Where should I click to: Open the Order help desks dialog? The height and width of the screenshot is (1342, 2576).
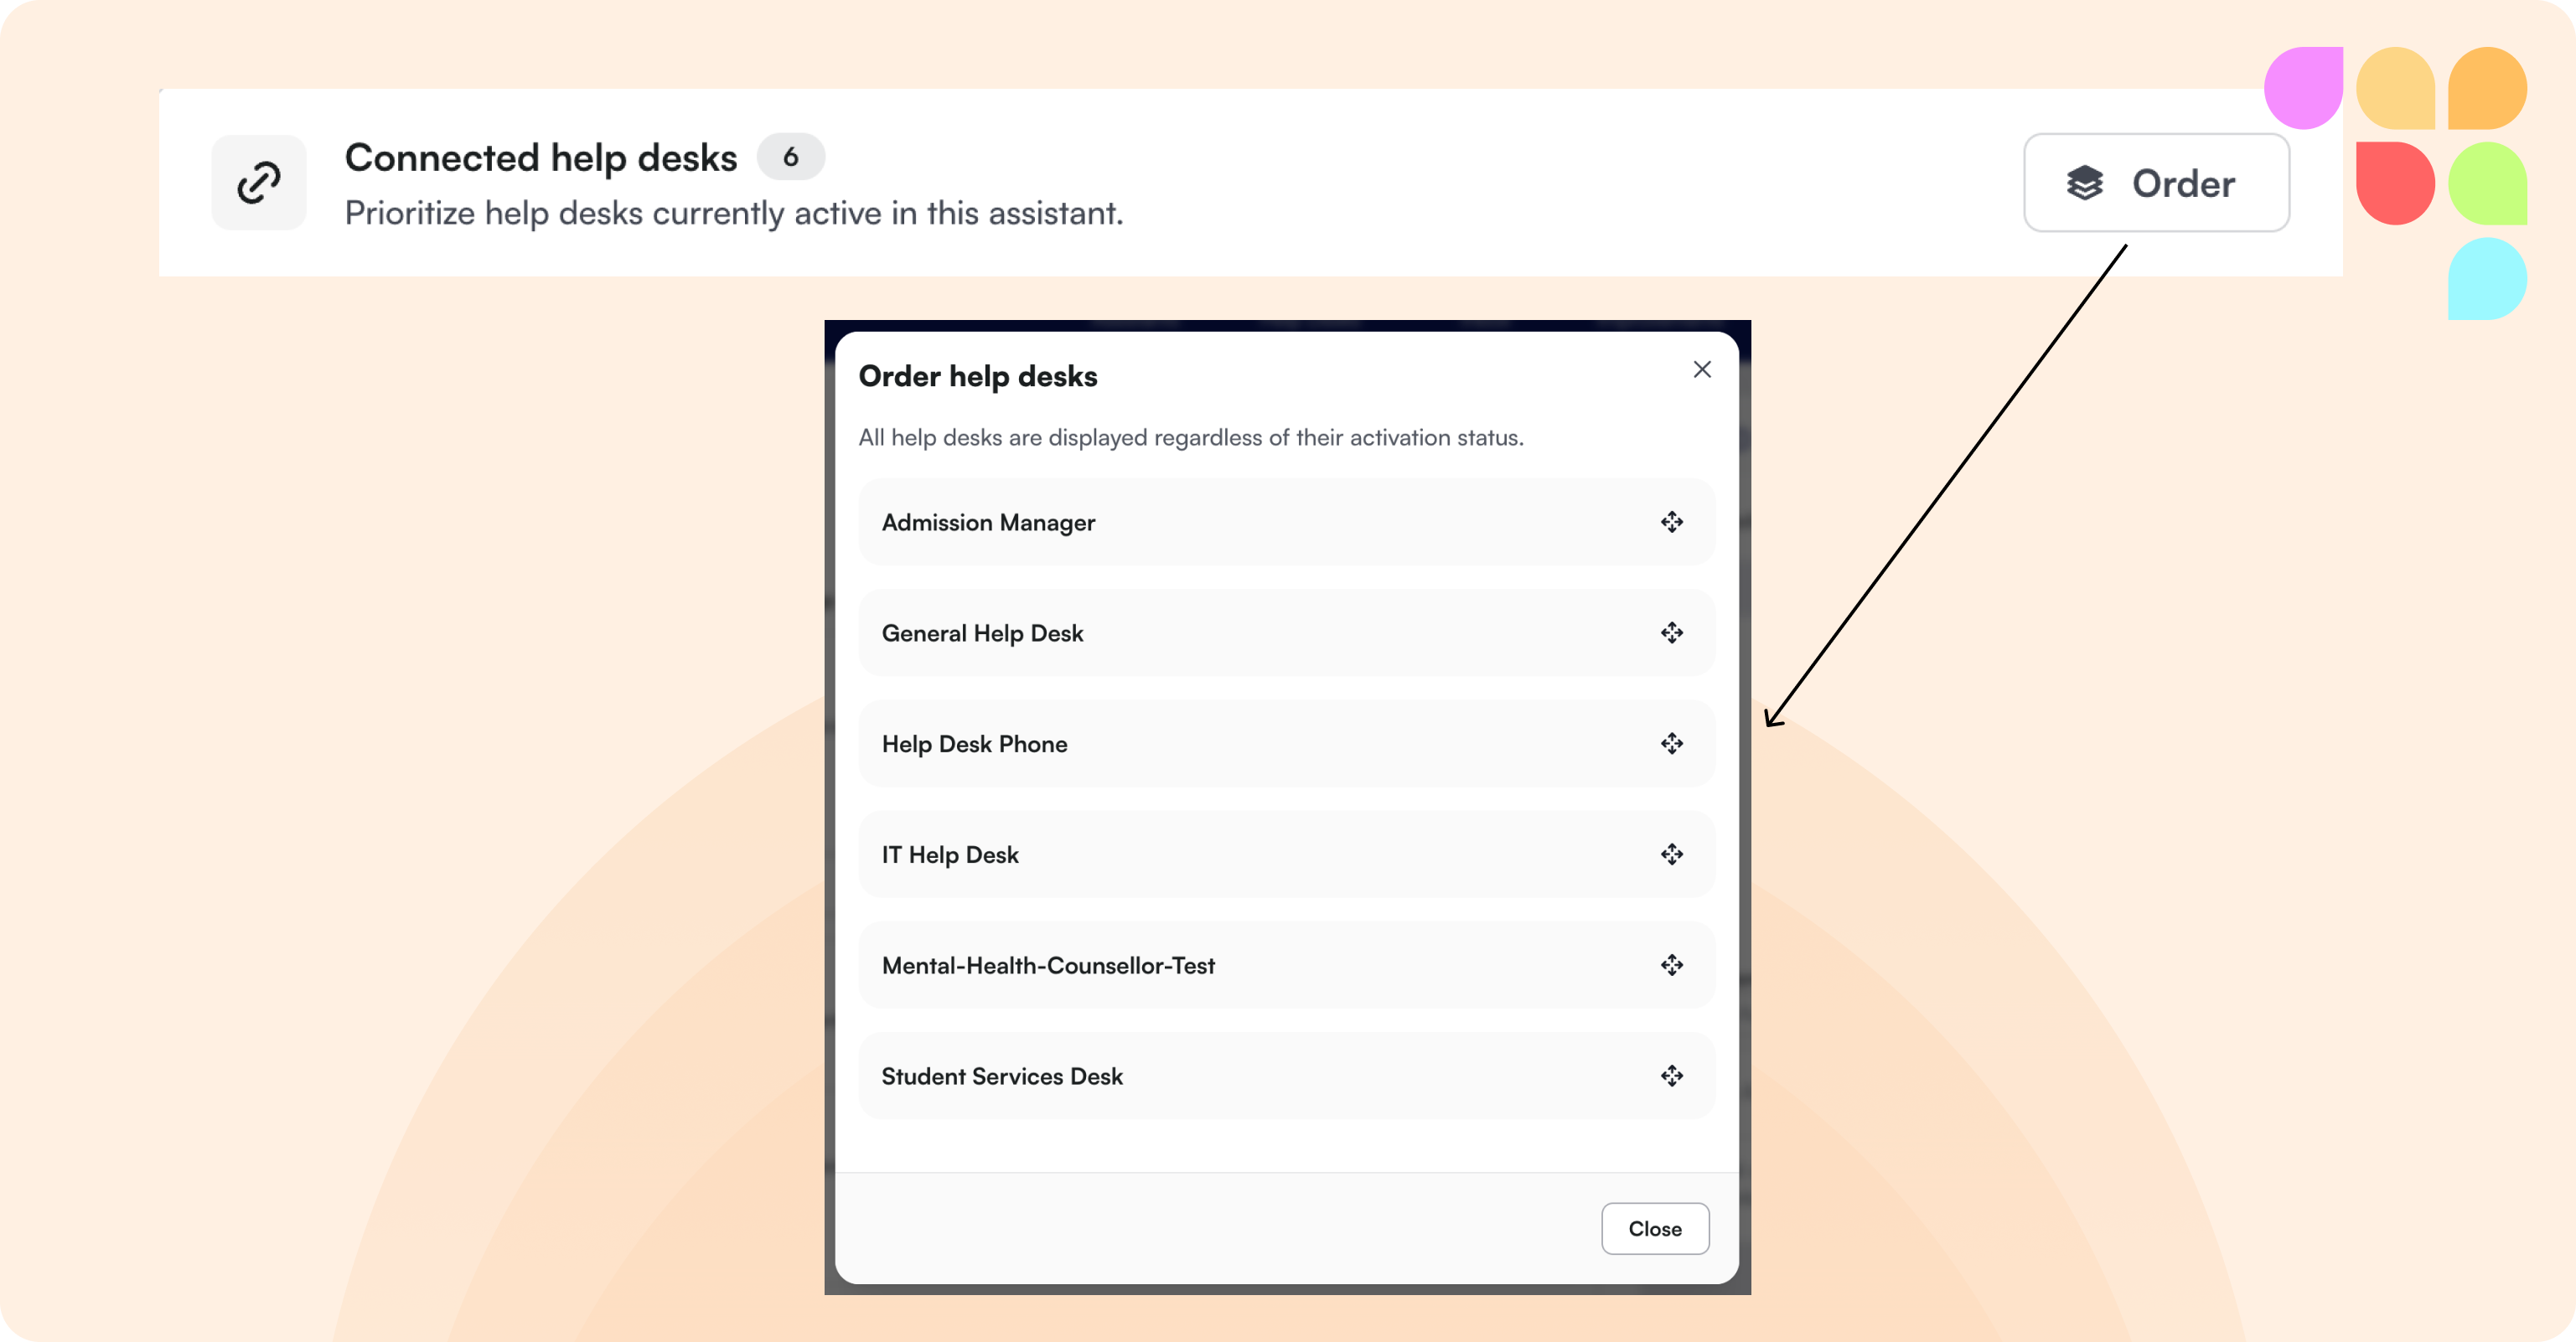(x=2156, y=183)
